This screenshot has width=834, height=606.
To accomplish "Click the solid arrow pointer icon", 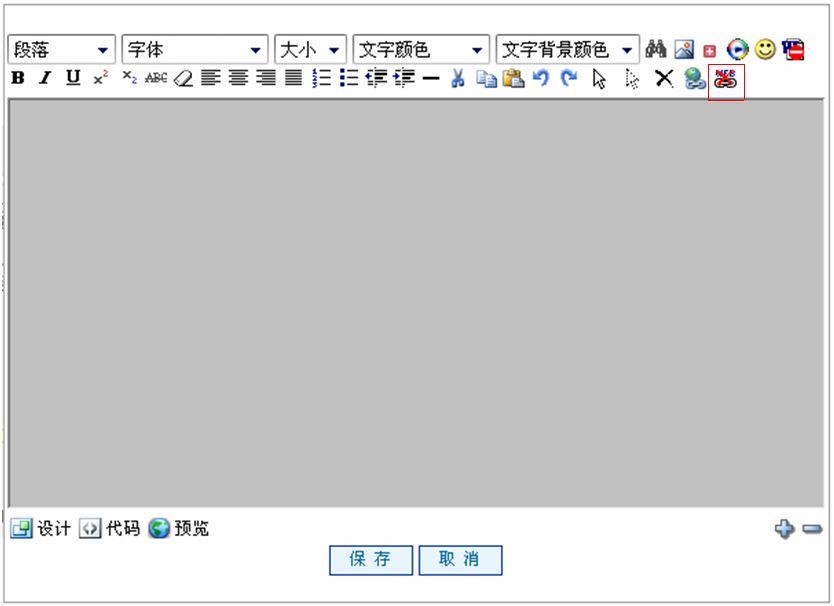I will [599, 79].
